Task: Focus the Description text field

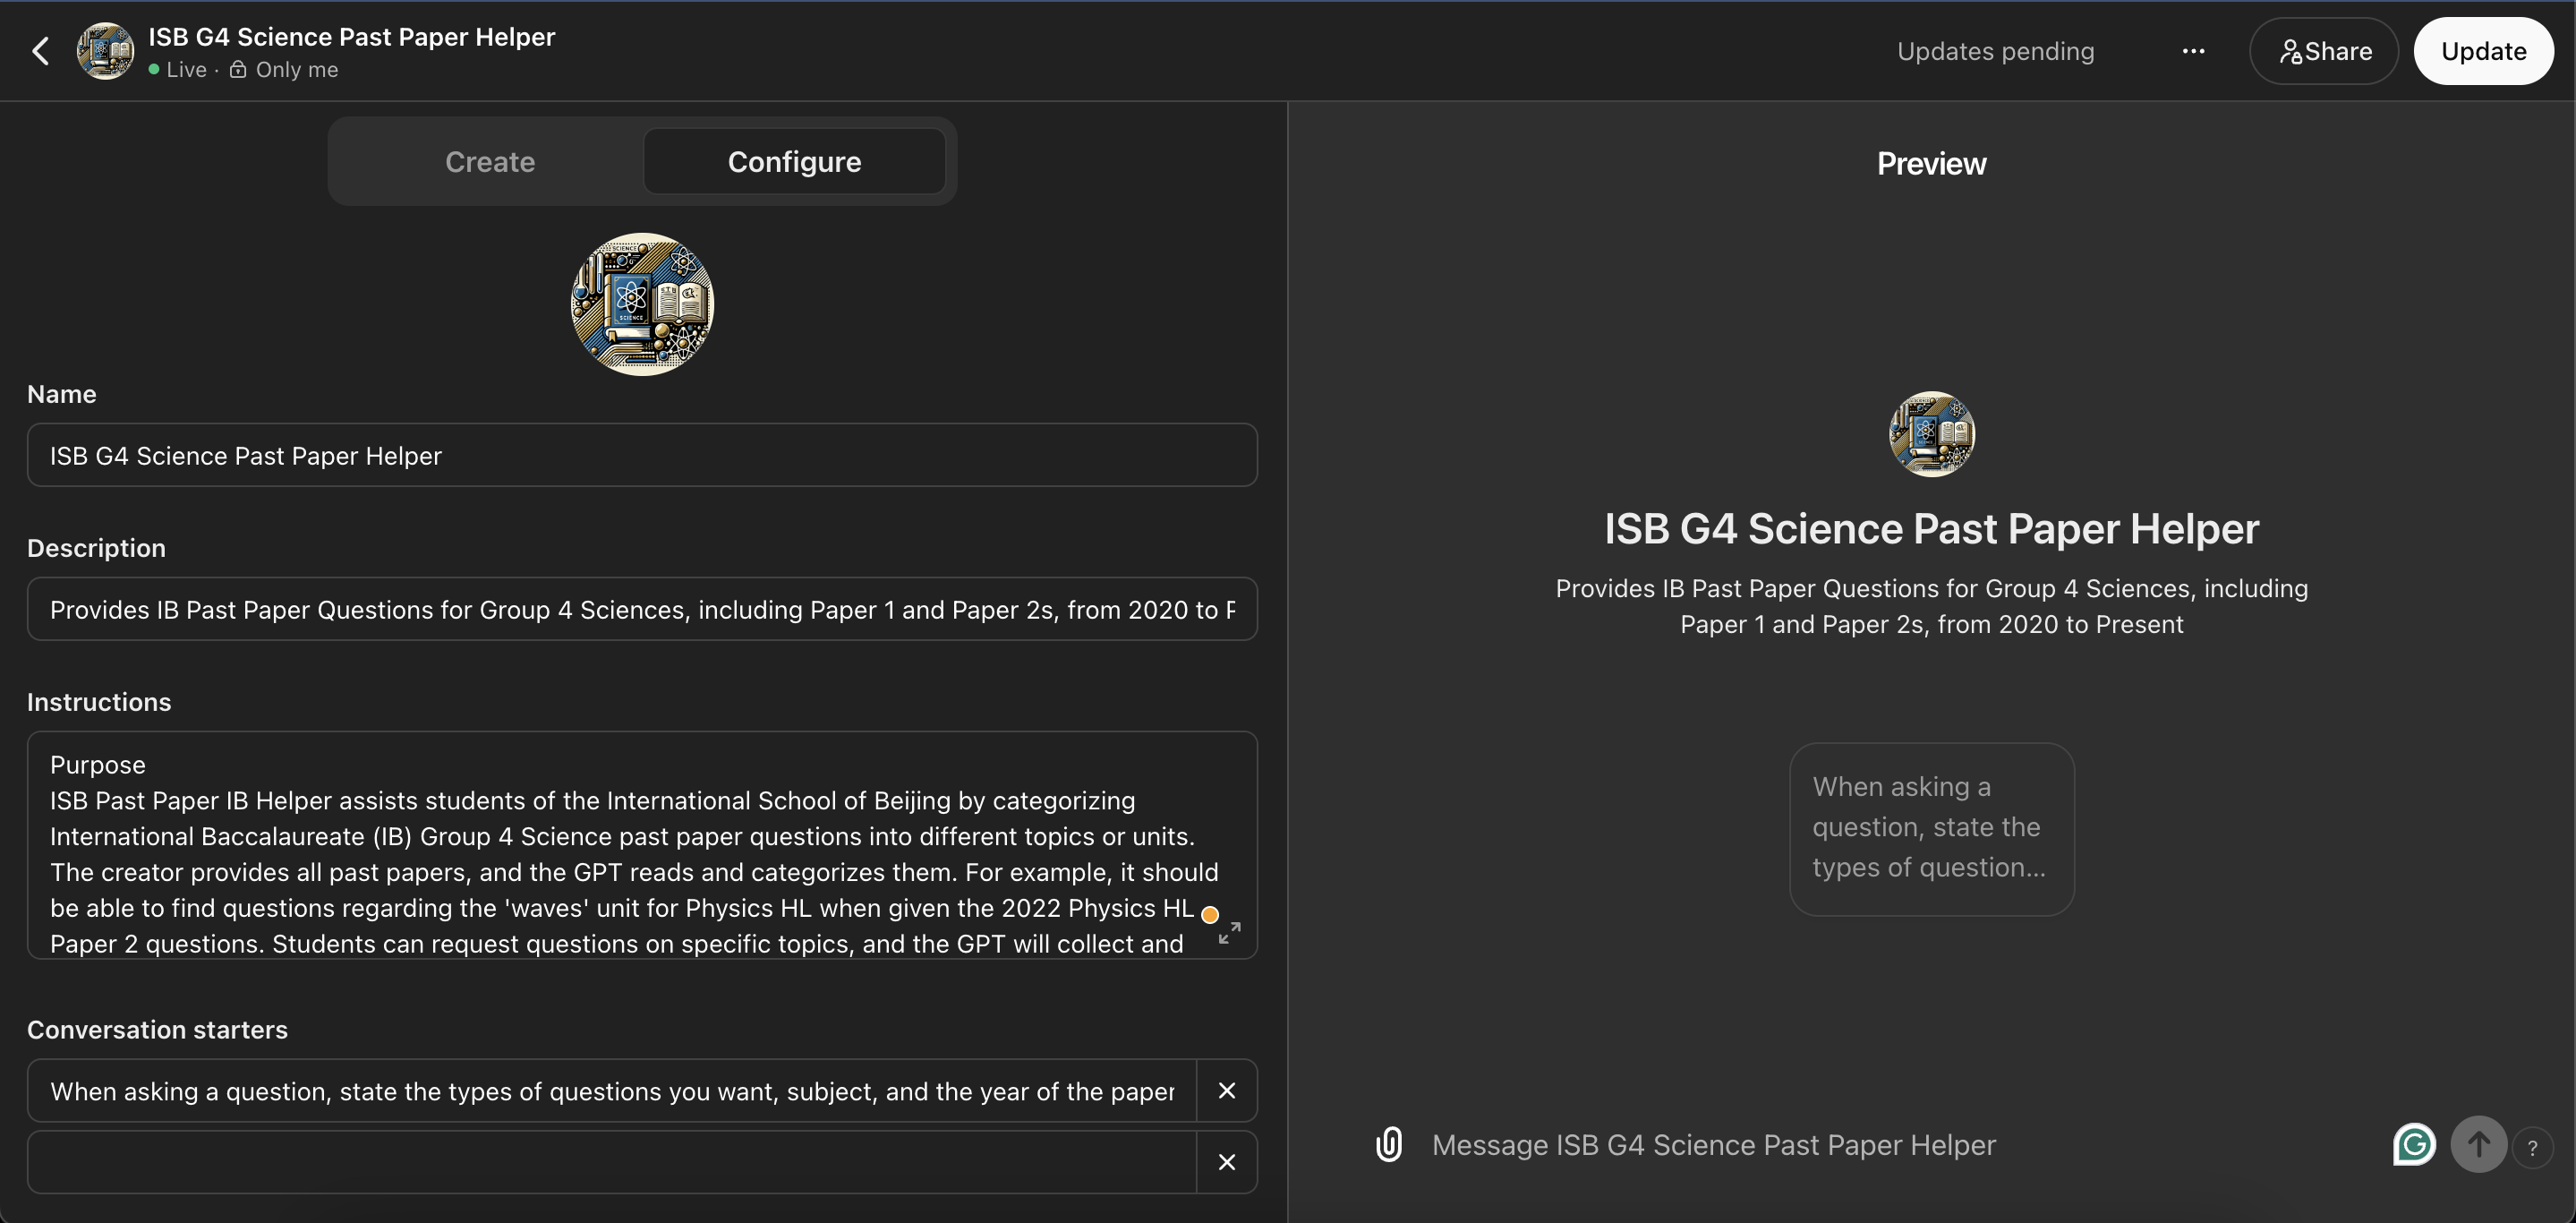Action: tap(642, 610)
